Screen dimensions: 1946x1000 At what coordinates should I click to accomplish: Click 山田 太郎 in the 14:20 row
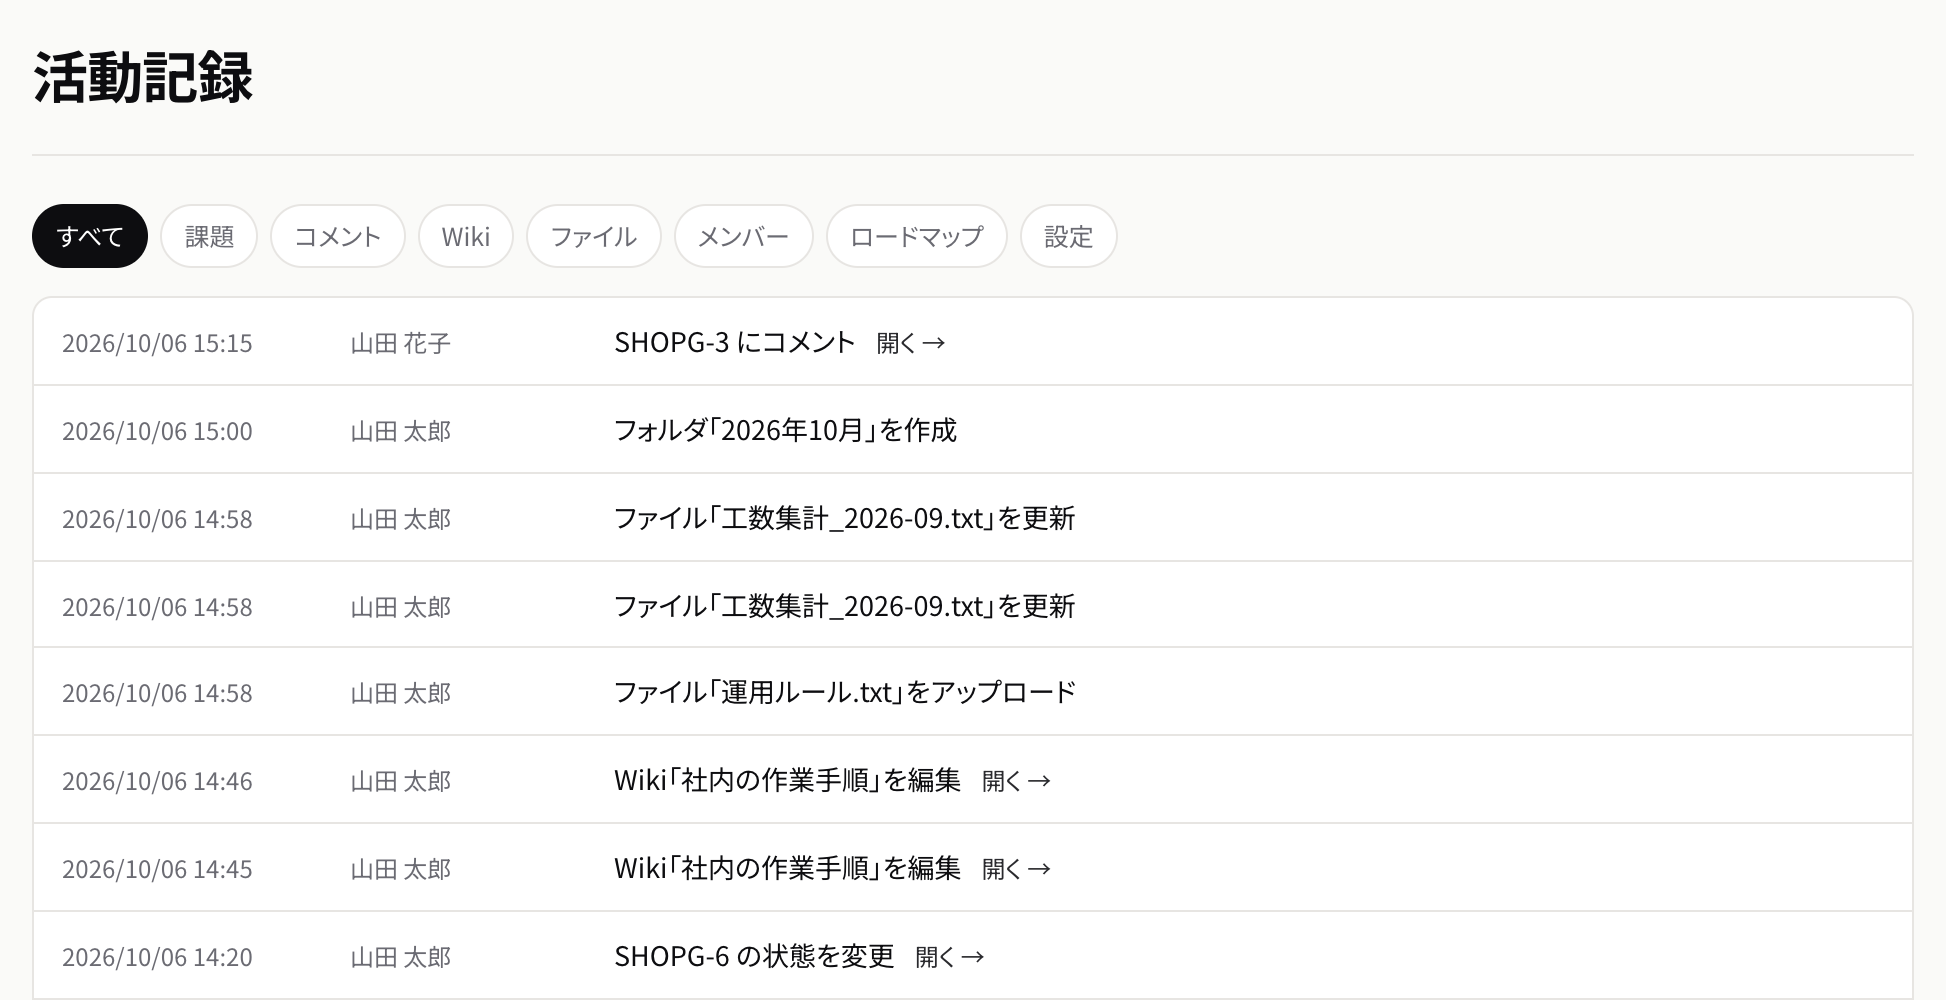[401, 957]
